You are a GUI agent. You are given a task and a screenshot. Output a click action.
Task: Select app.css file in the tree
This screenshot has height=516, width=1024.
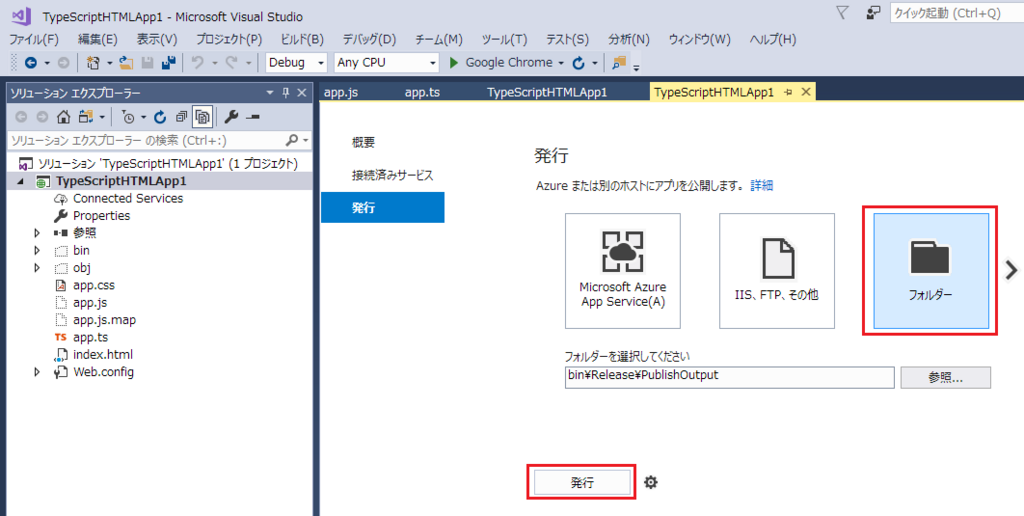point(94,285)
